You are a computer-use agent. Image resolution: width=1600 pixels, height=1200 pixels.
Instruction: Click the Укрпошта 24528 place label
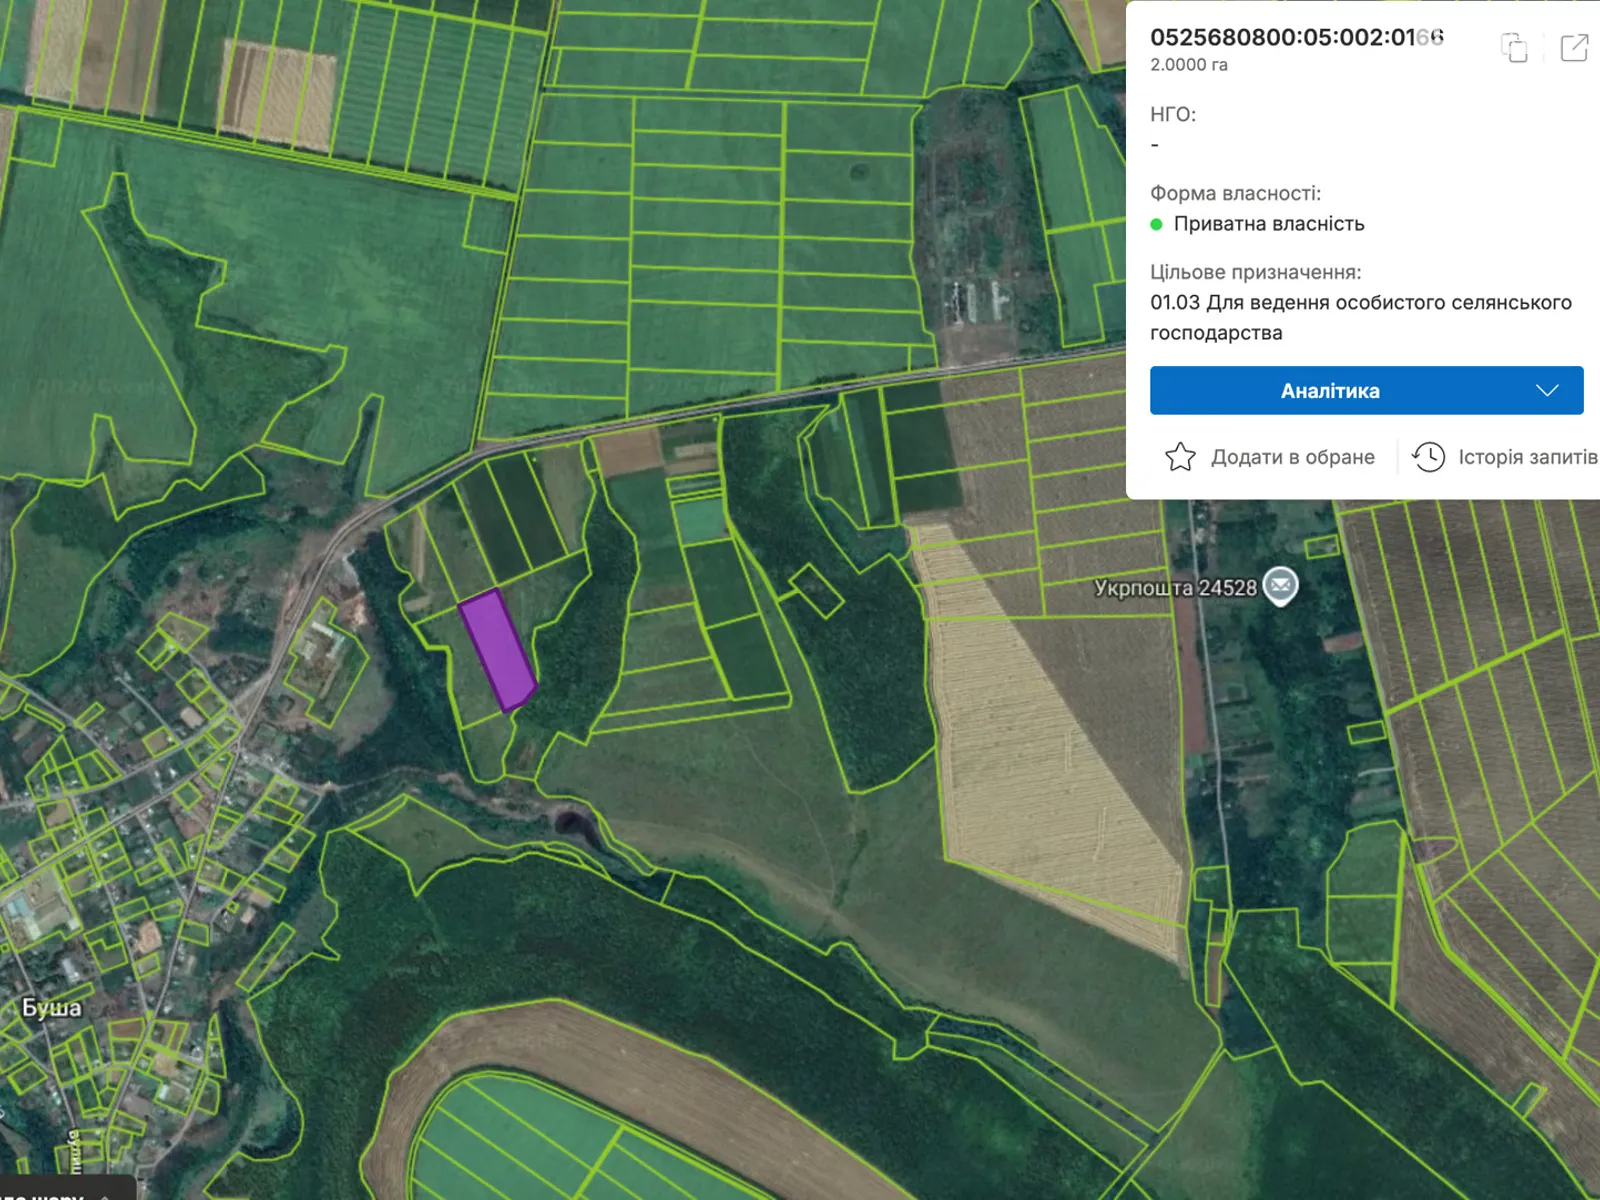click(1175, 588)
